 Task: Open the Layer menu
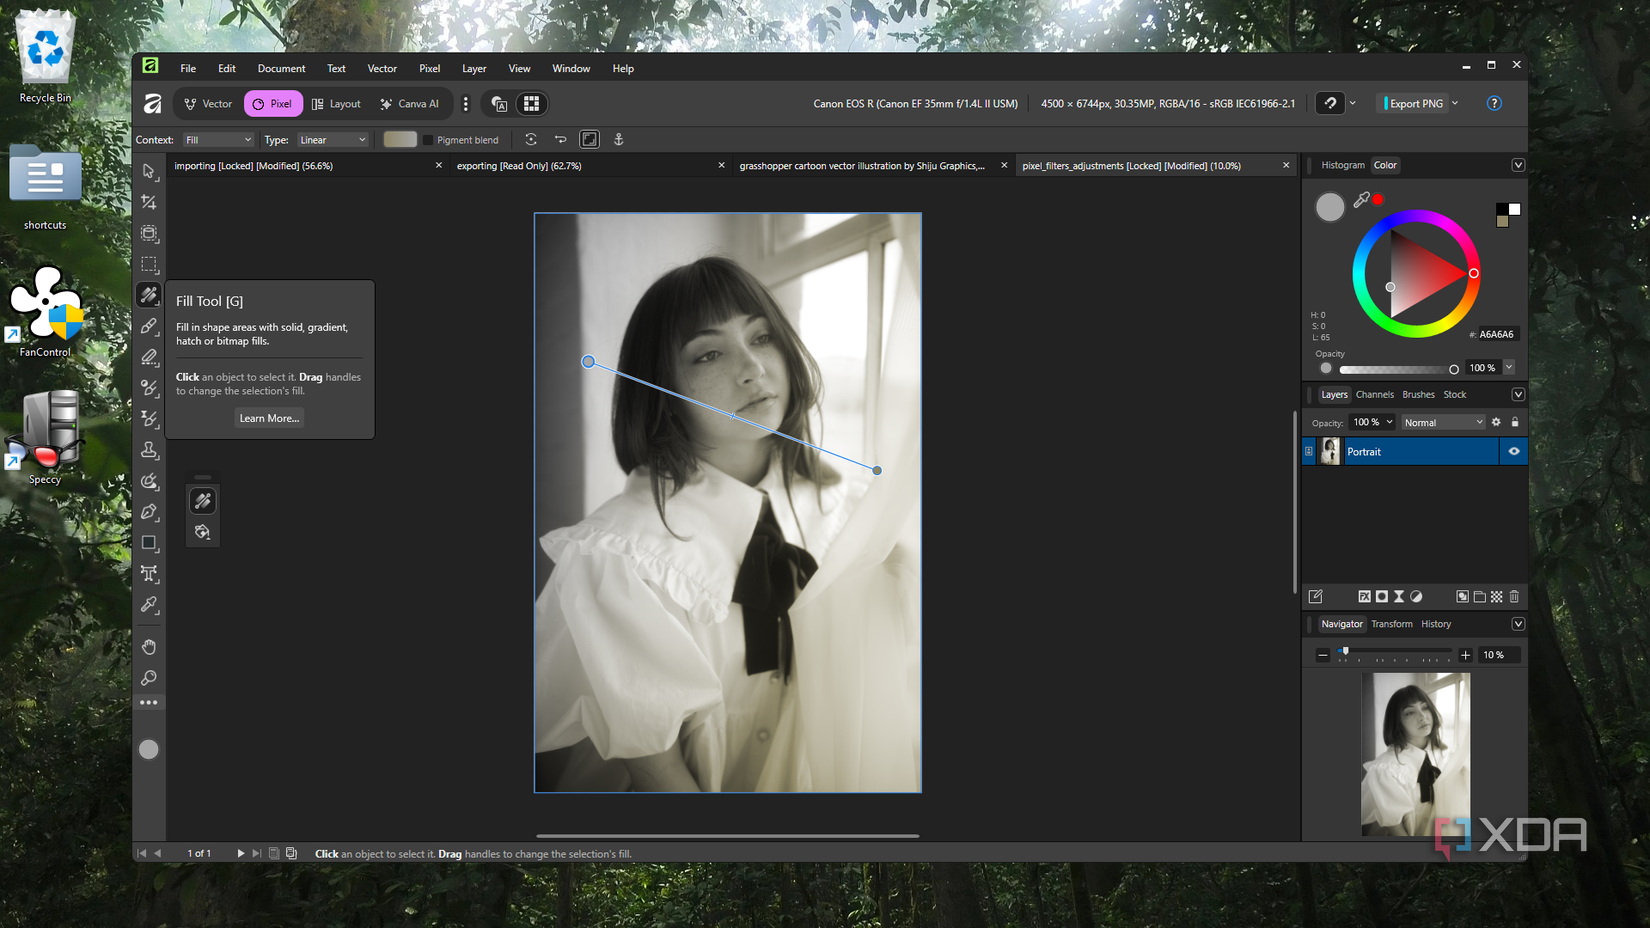click(474, 68)
